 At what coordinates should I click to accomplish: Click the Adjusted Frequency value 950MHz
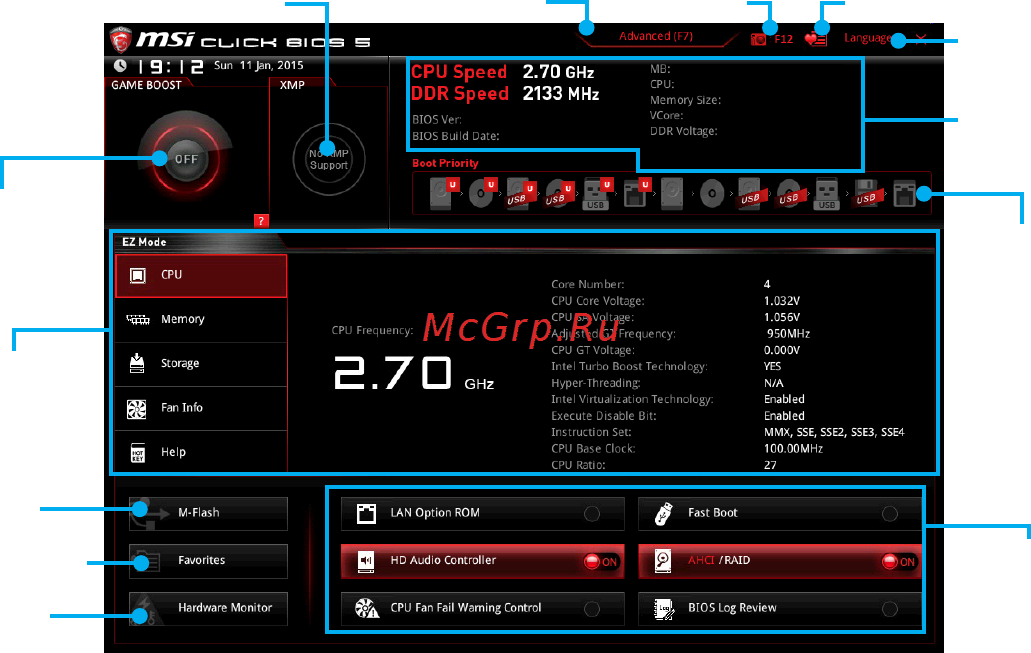[788, 333]
